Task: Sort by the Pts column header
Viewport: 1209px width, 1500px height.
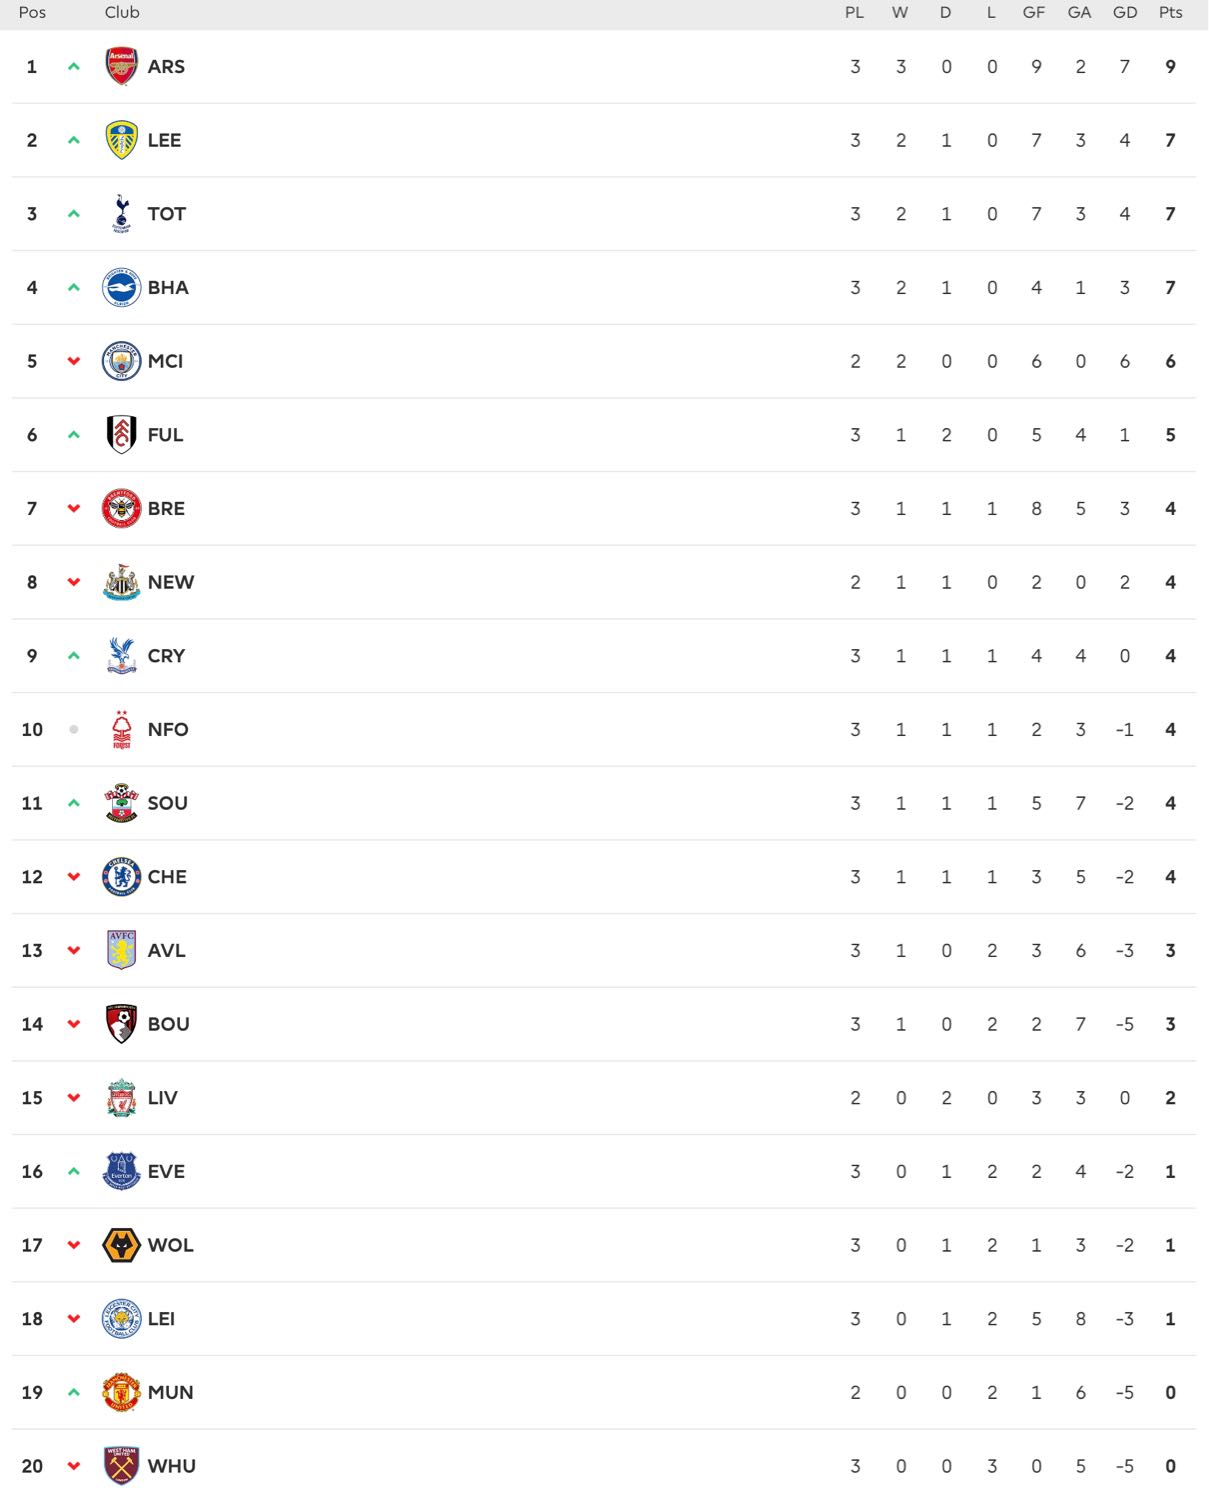Action: (x=1170, y=13)
